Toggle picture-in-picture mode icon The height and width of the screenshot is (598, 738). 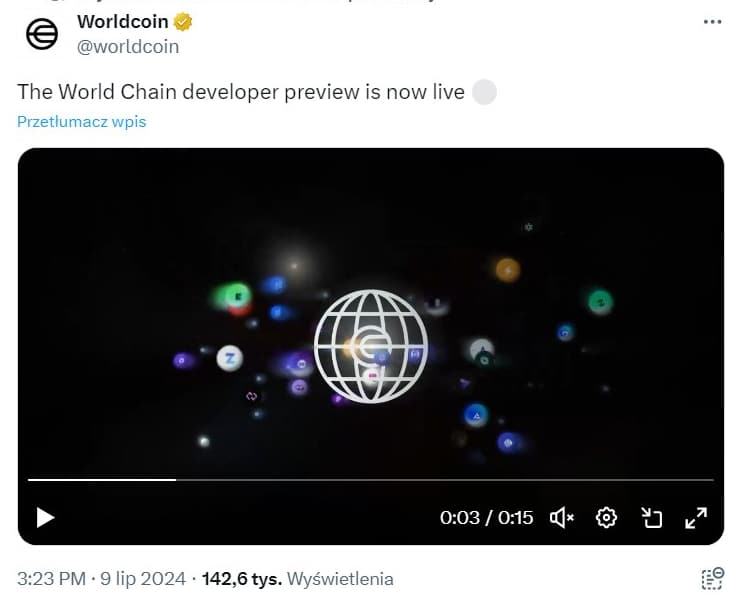(x=652, y=518)
